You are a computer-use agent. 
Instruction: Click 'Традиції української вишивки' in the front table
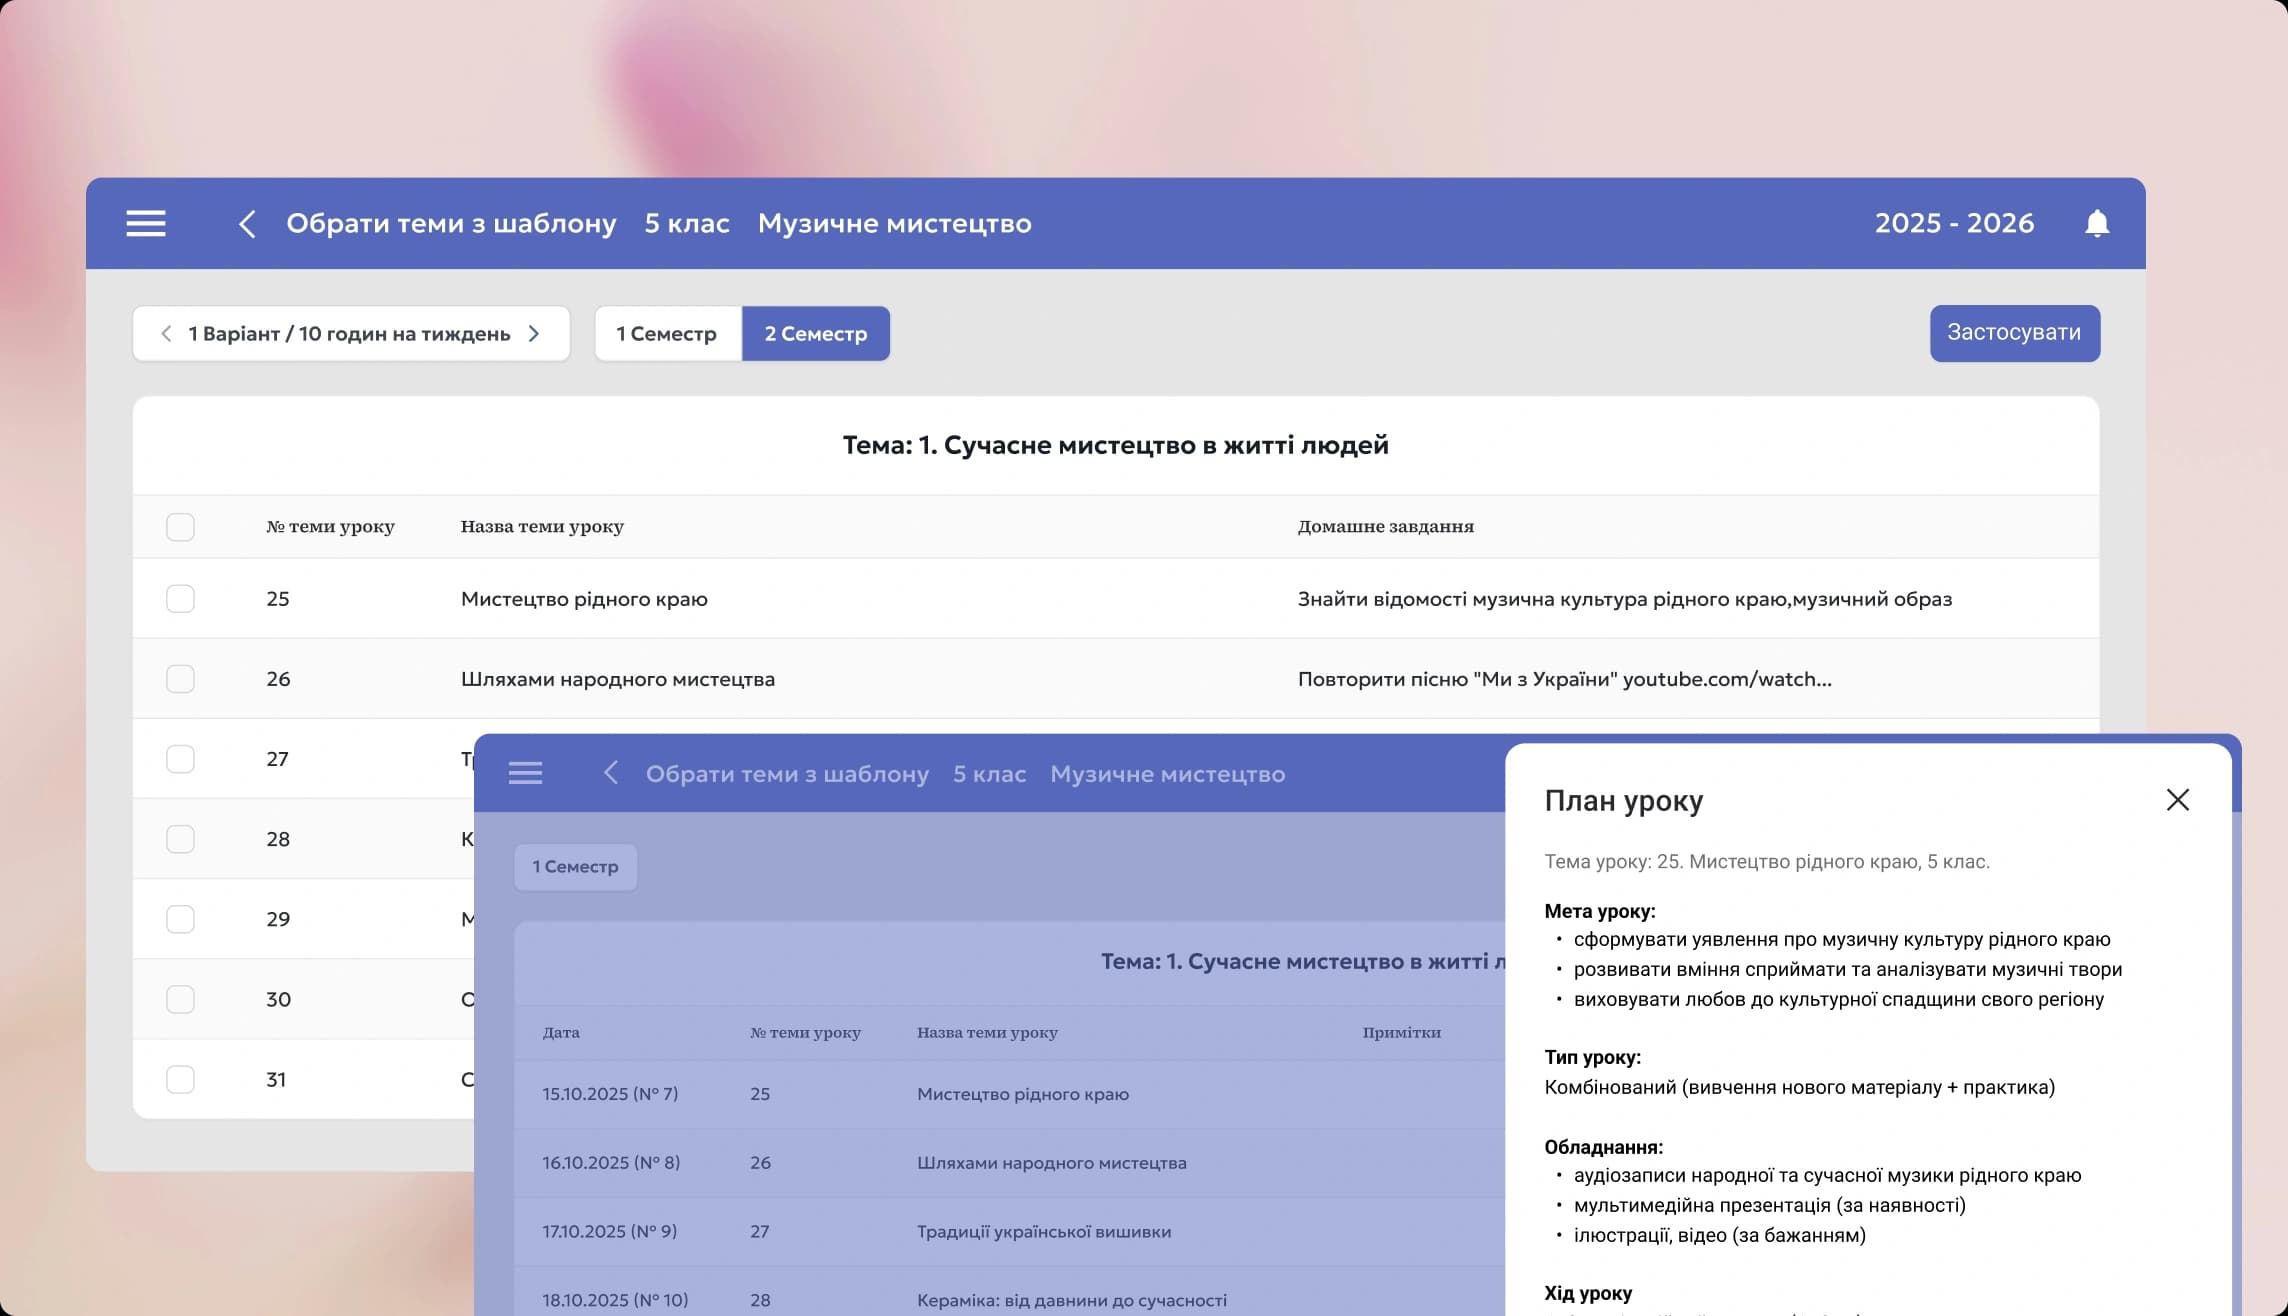[1044, 1232]
